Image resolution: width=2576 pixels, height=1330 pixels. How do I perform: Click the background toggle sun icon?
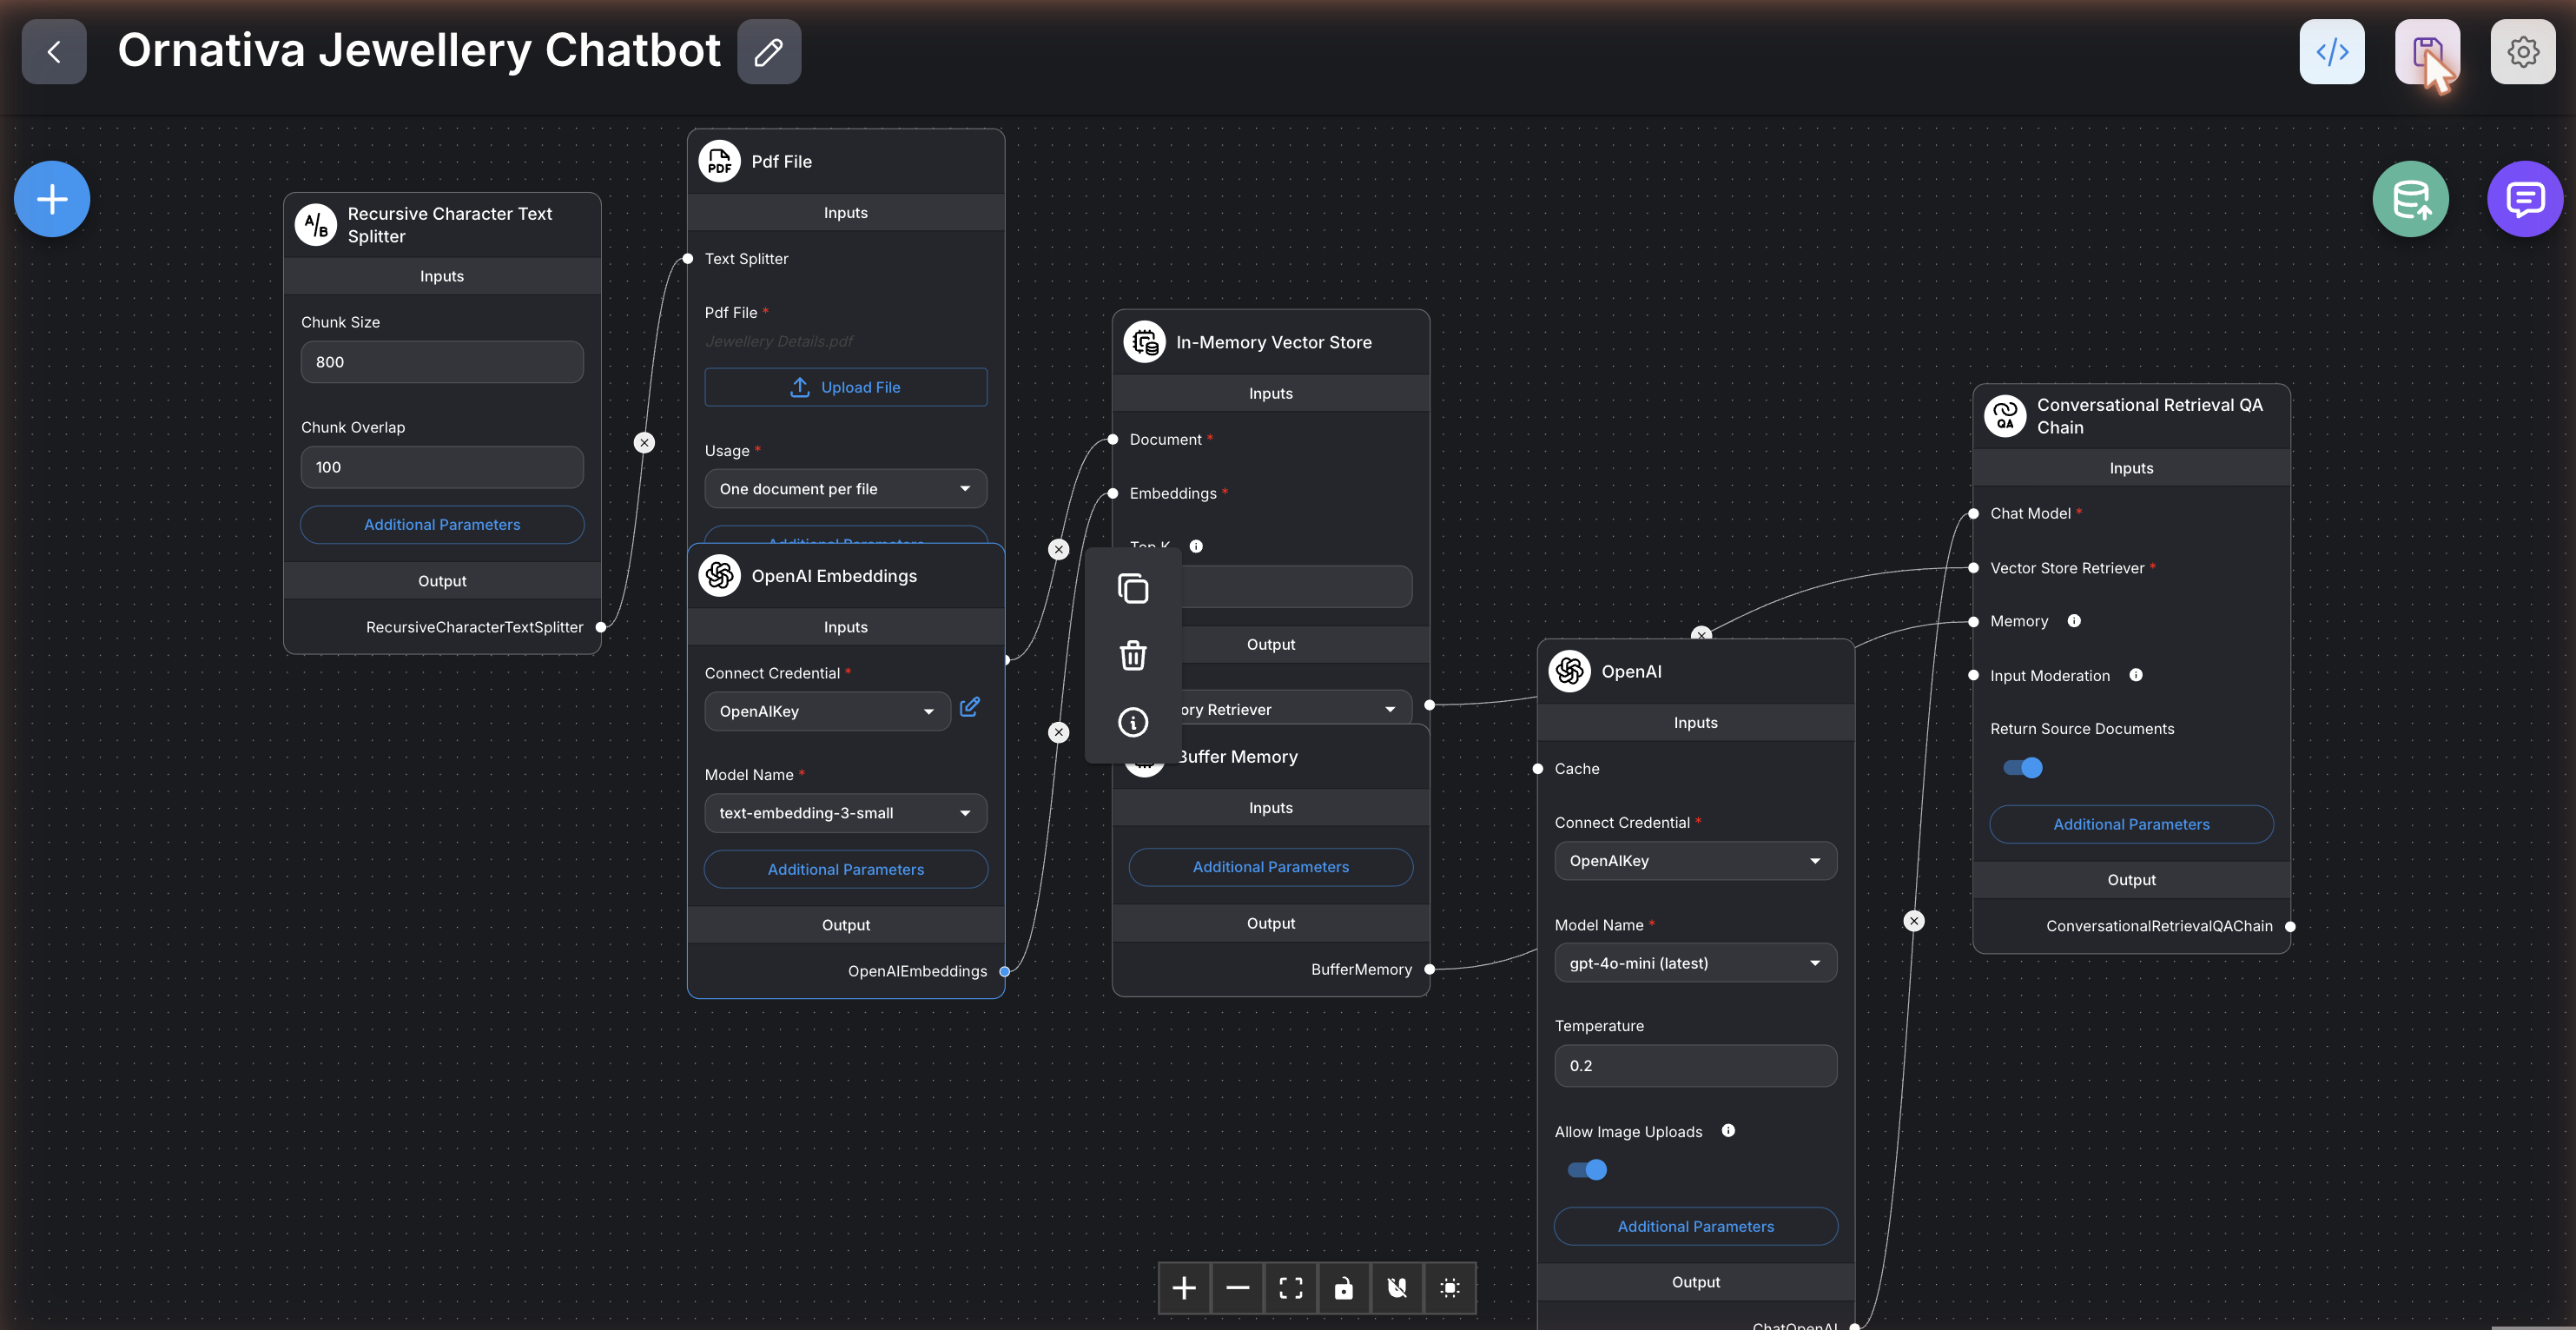point(1449,1287)
